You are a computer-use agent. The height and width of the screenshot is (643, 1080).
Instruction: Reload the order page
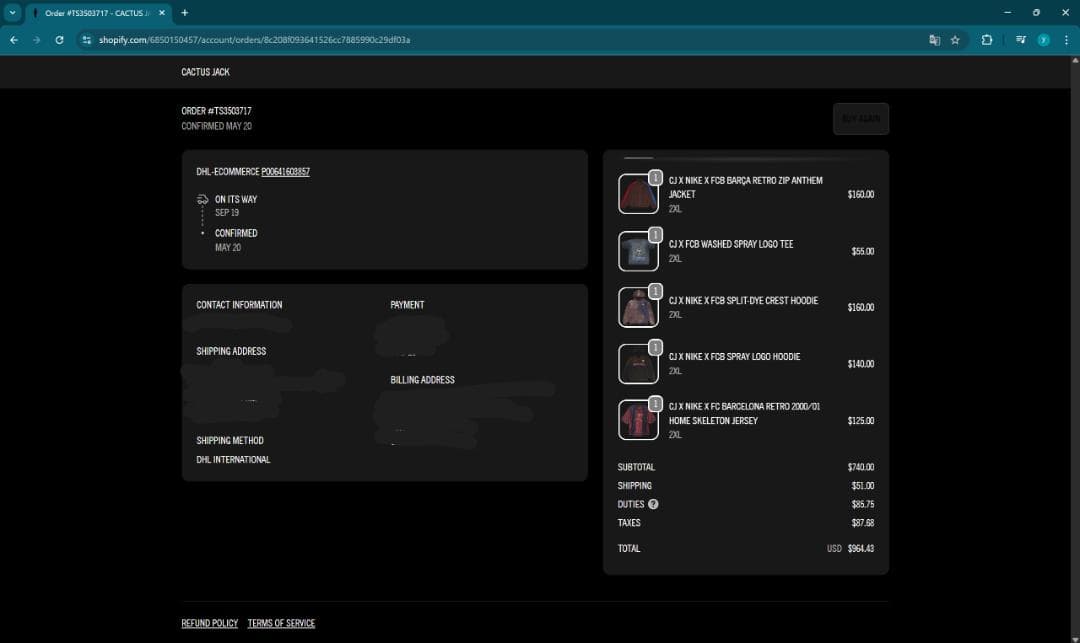(x=59, y=40)
